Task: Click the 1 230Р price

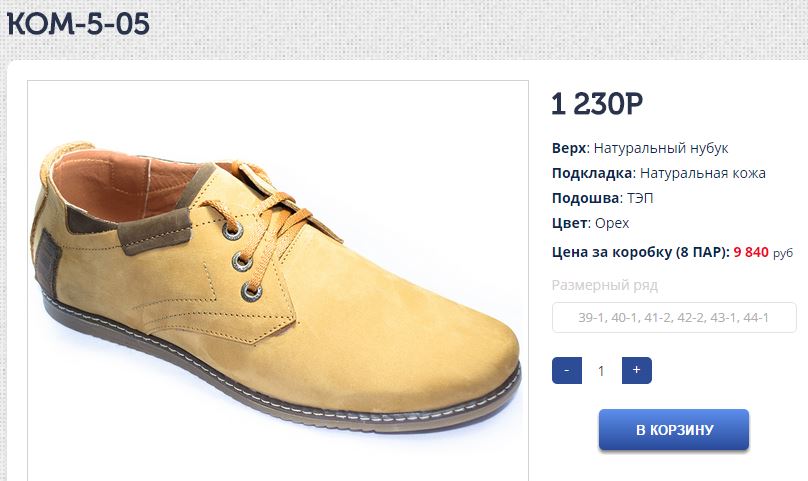Action: click(x=596, y=104)
